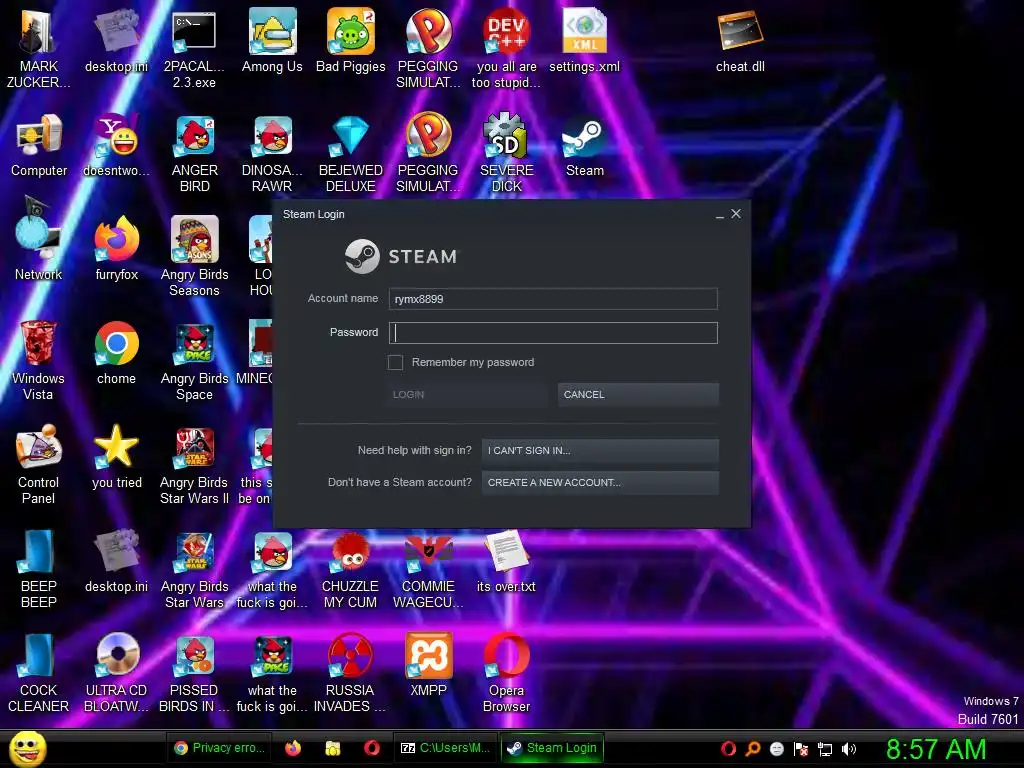Select the ULTRA CD BLOATW... icon

coord(117,673)
